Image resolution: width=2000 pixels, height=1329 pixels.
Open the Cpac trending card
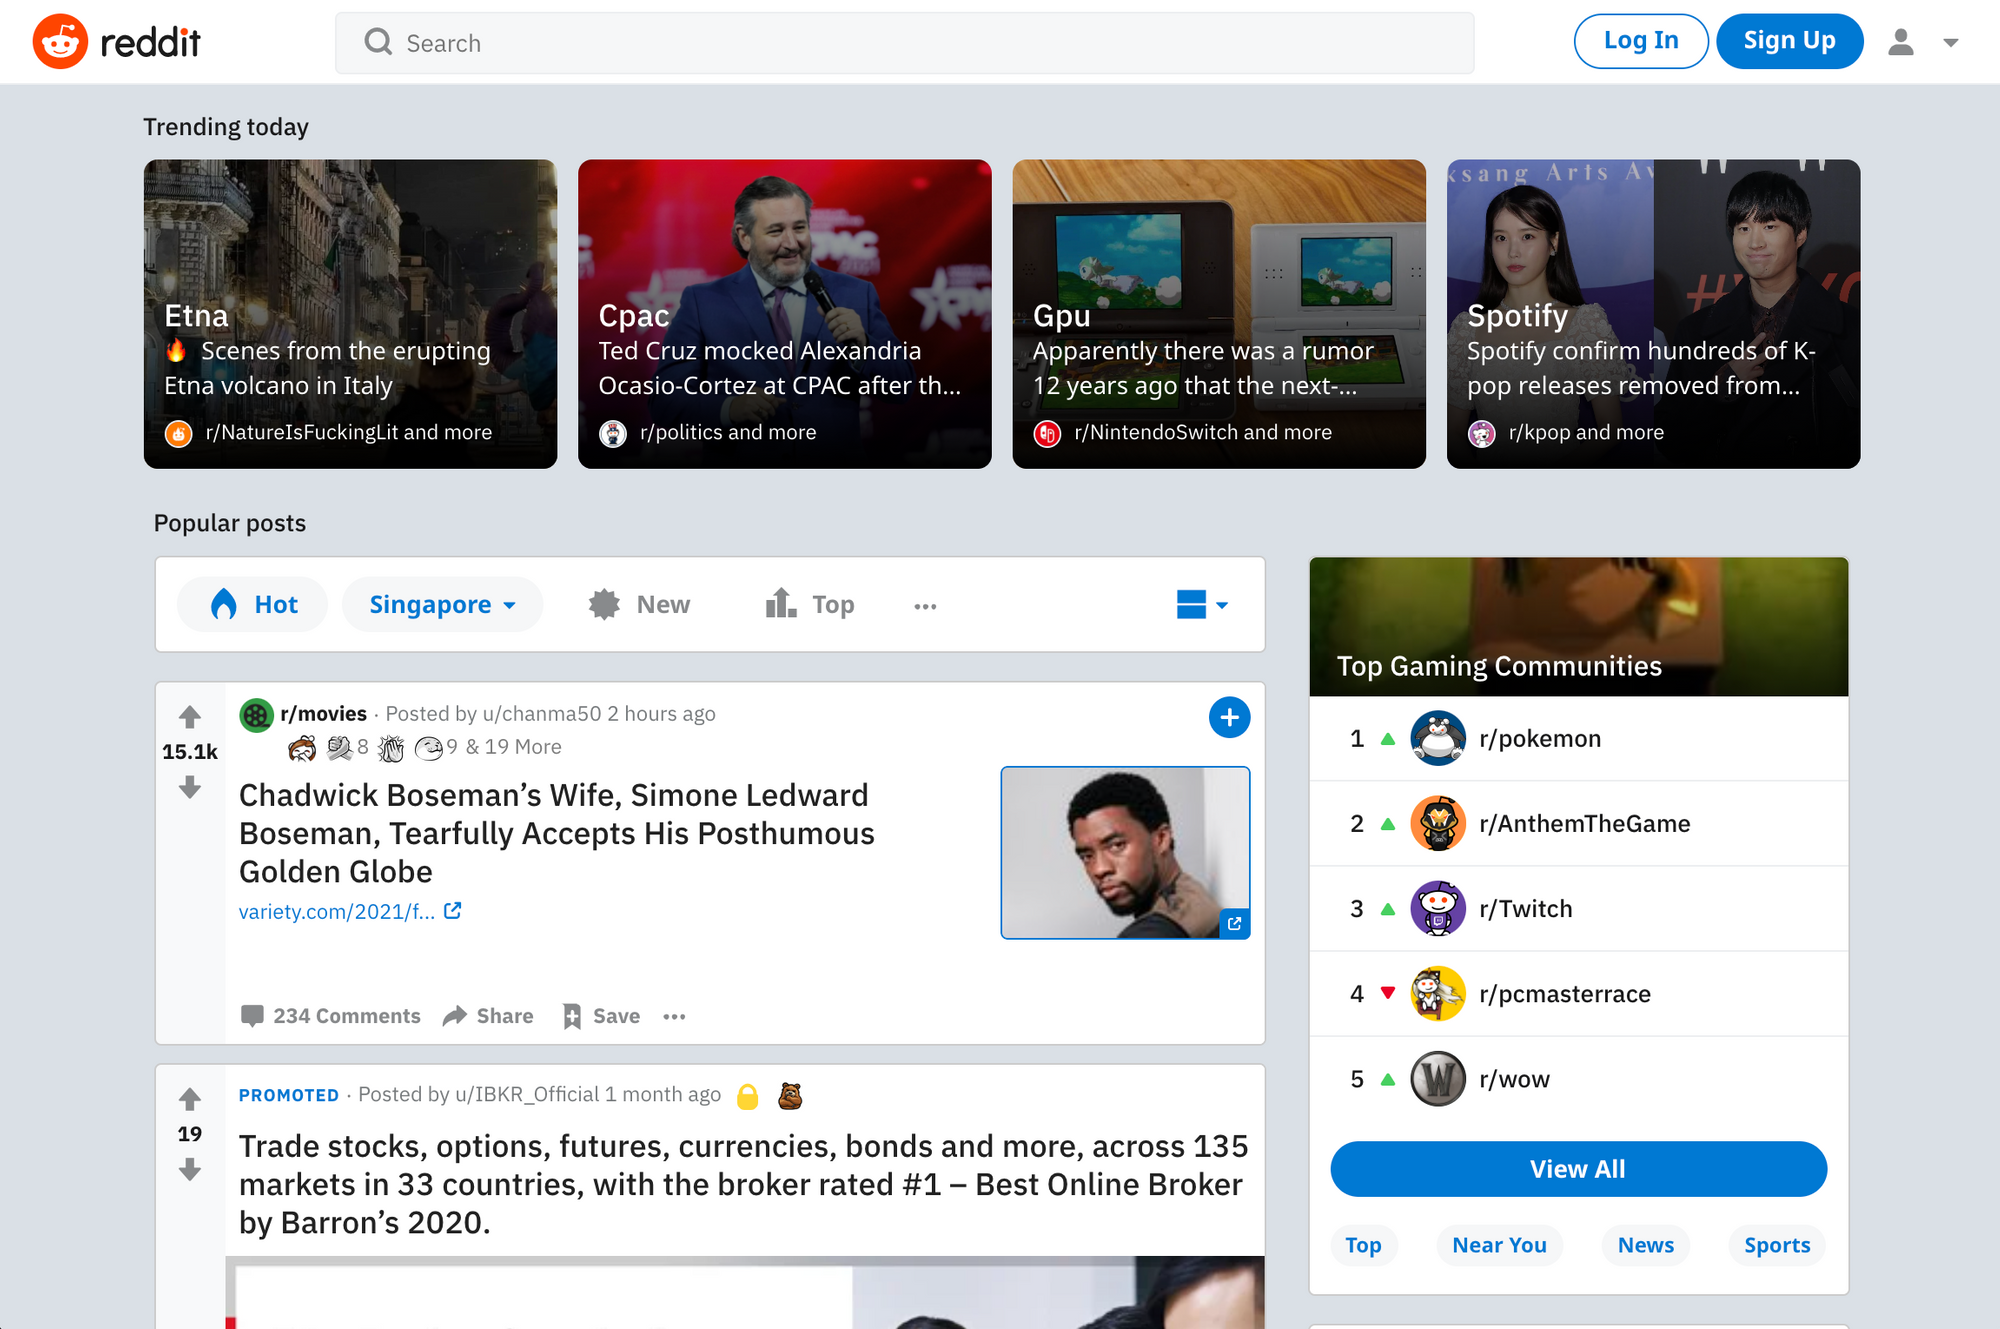click(784, 314)
